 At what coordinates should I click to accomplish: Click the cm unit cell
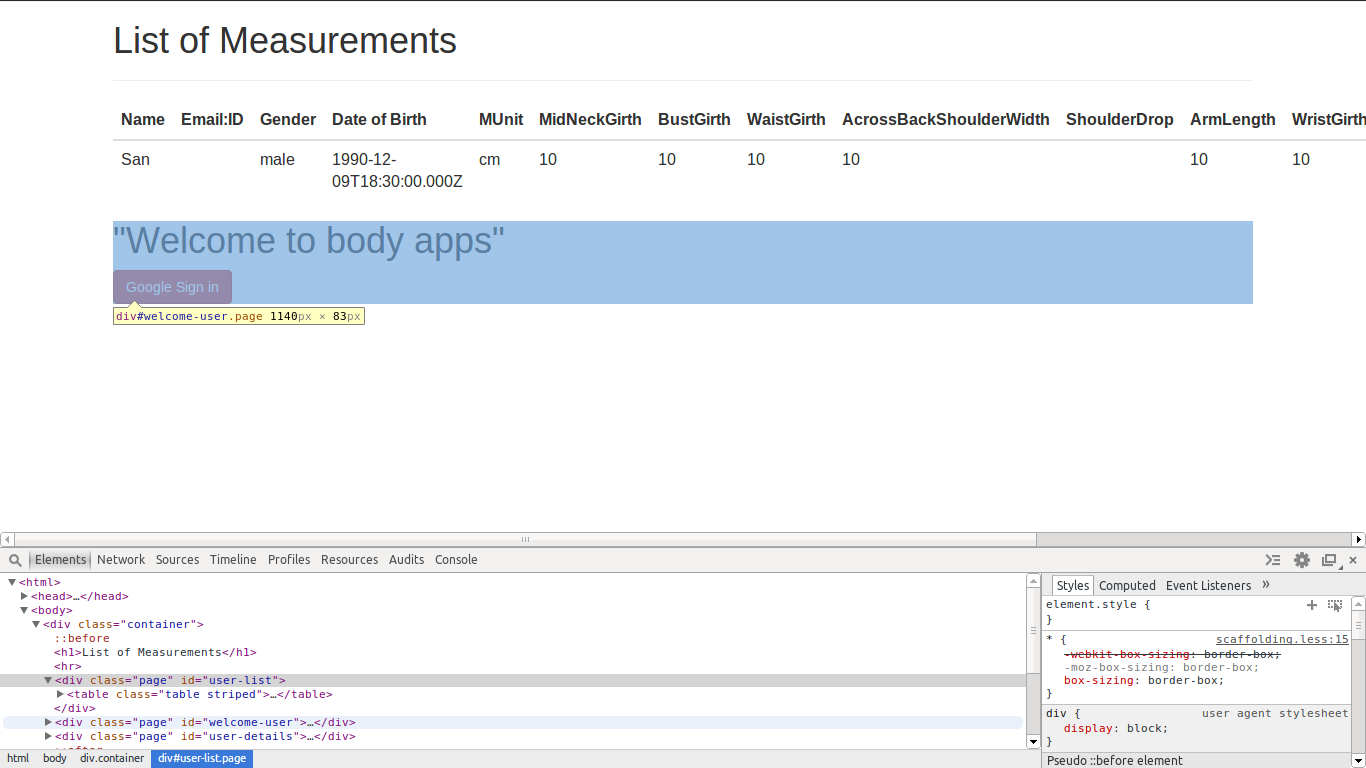click(x=489, y=159)
